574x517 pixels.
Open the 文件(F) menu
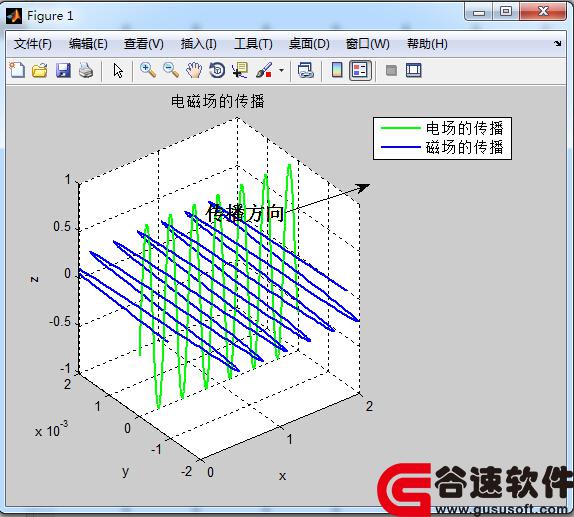[x=33, y=44]
